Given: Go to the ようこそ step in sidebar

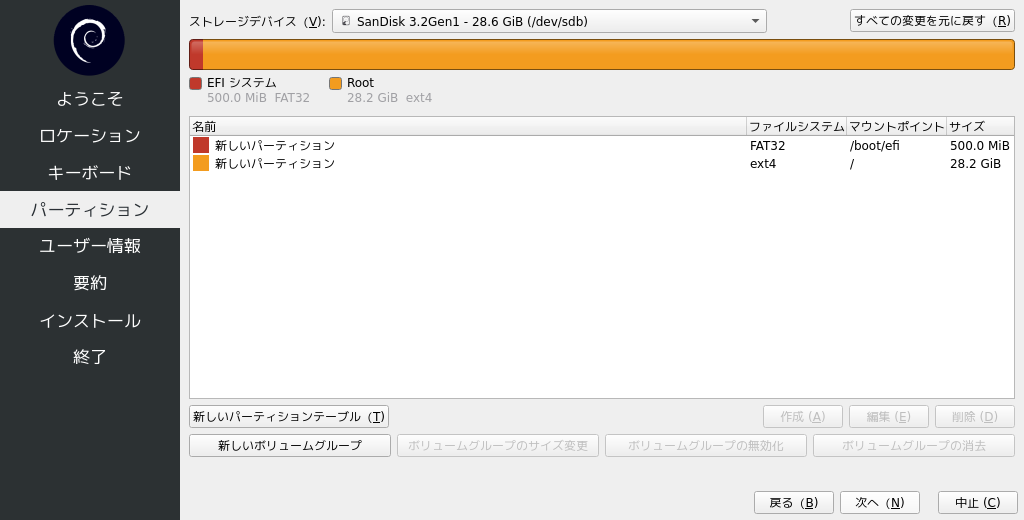Looking at the screenshot, I should pos(89,98).
